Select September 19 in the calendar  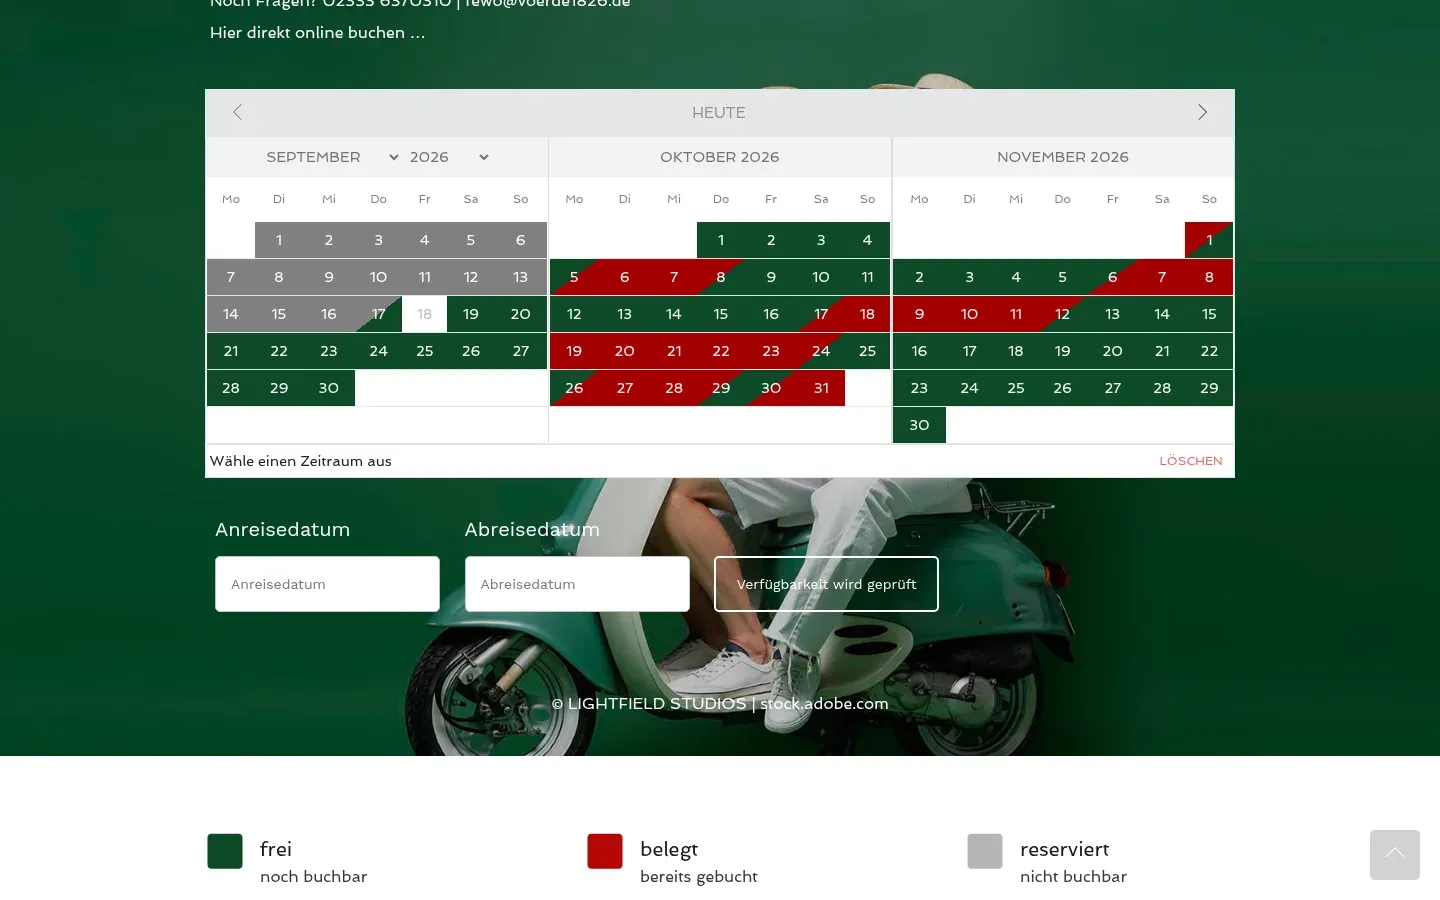pyautogui.click(x=471, y=314)
